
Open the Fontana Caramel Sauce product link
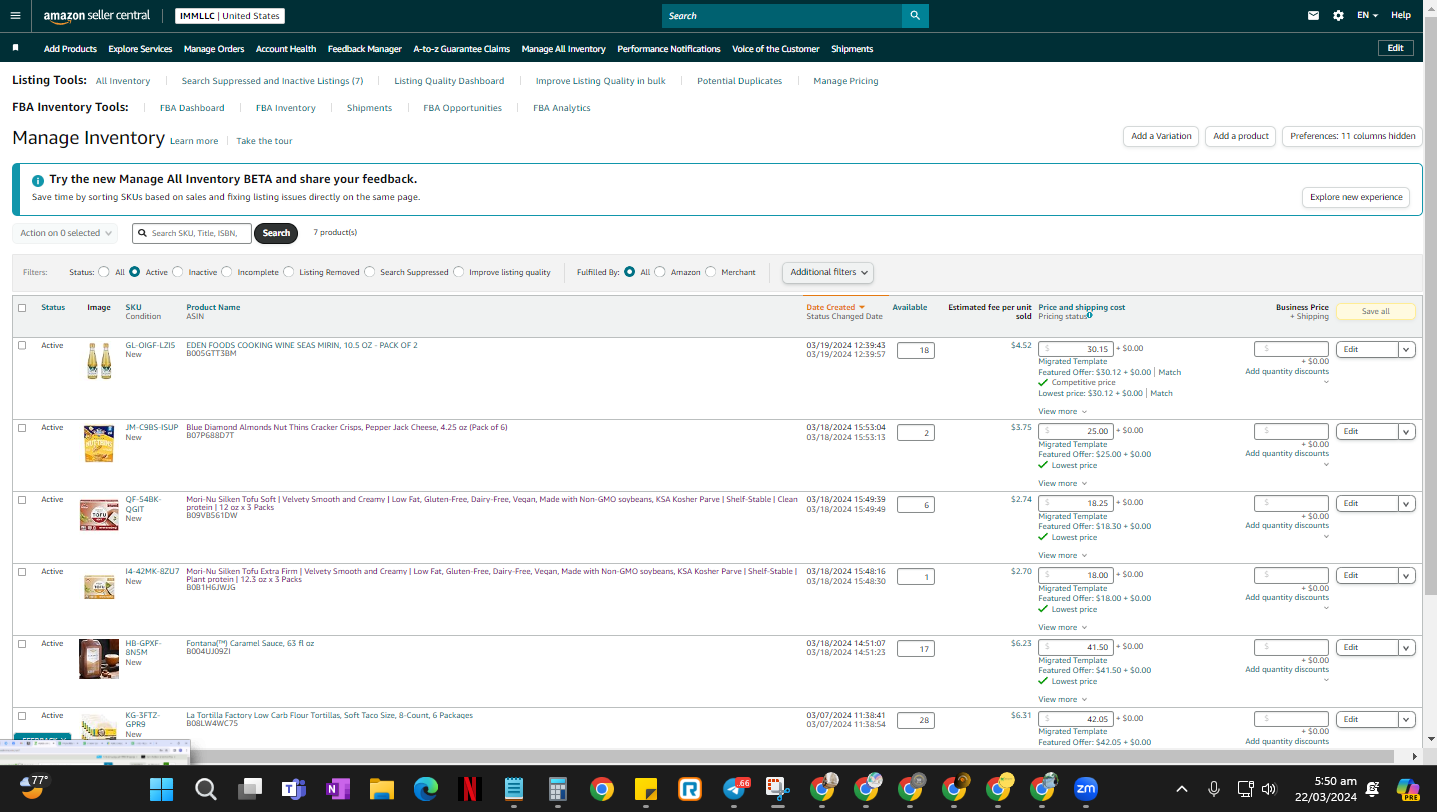pyautogui.click(x=250, y=643)
